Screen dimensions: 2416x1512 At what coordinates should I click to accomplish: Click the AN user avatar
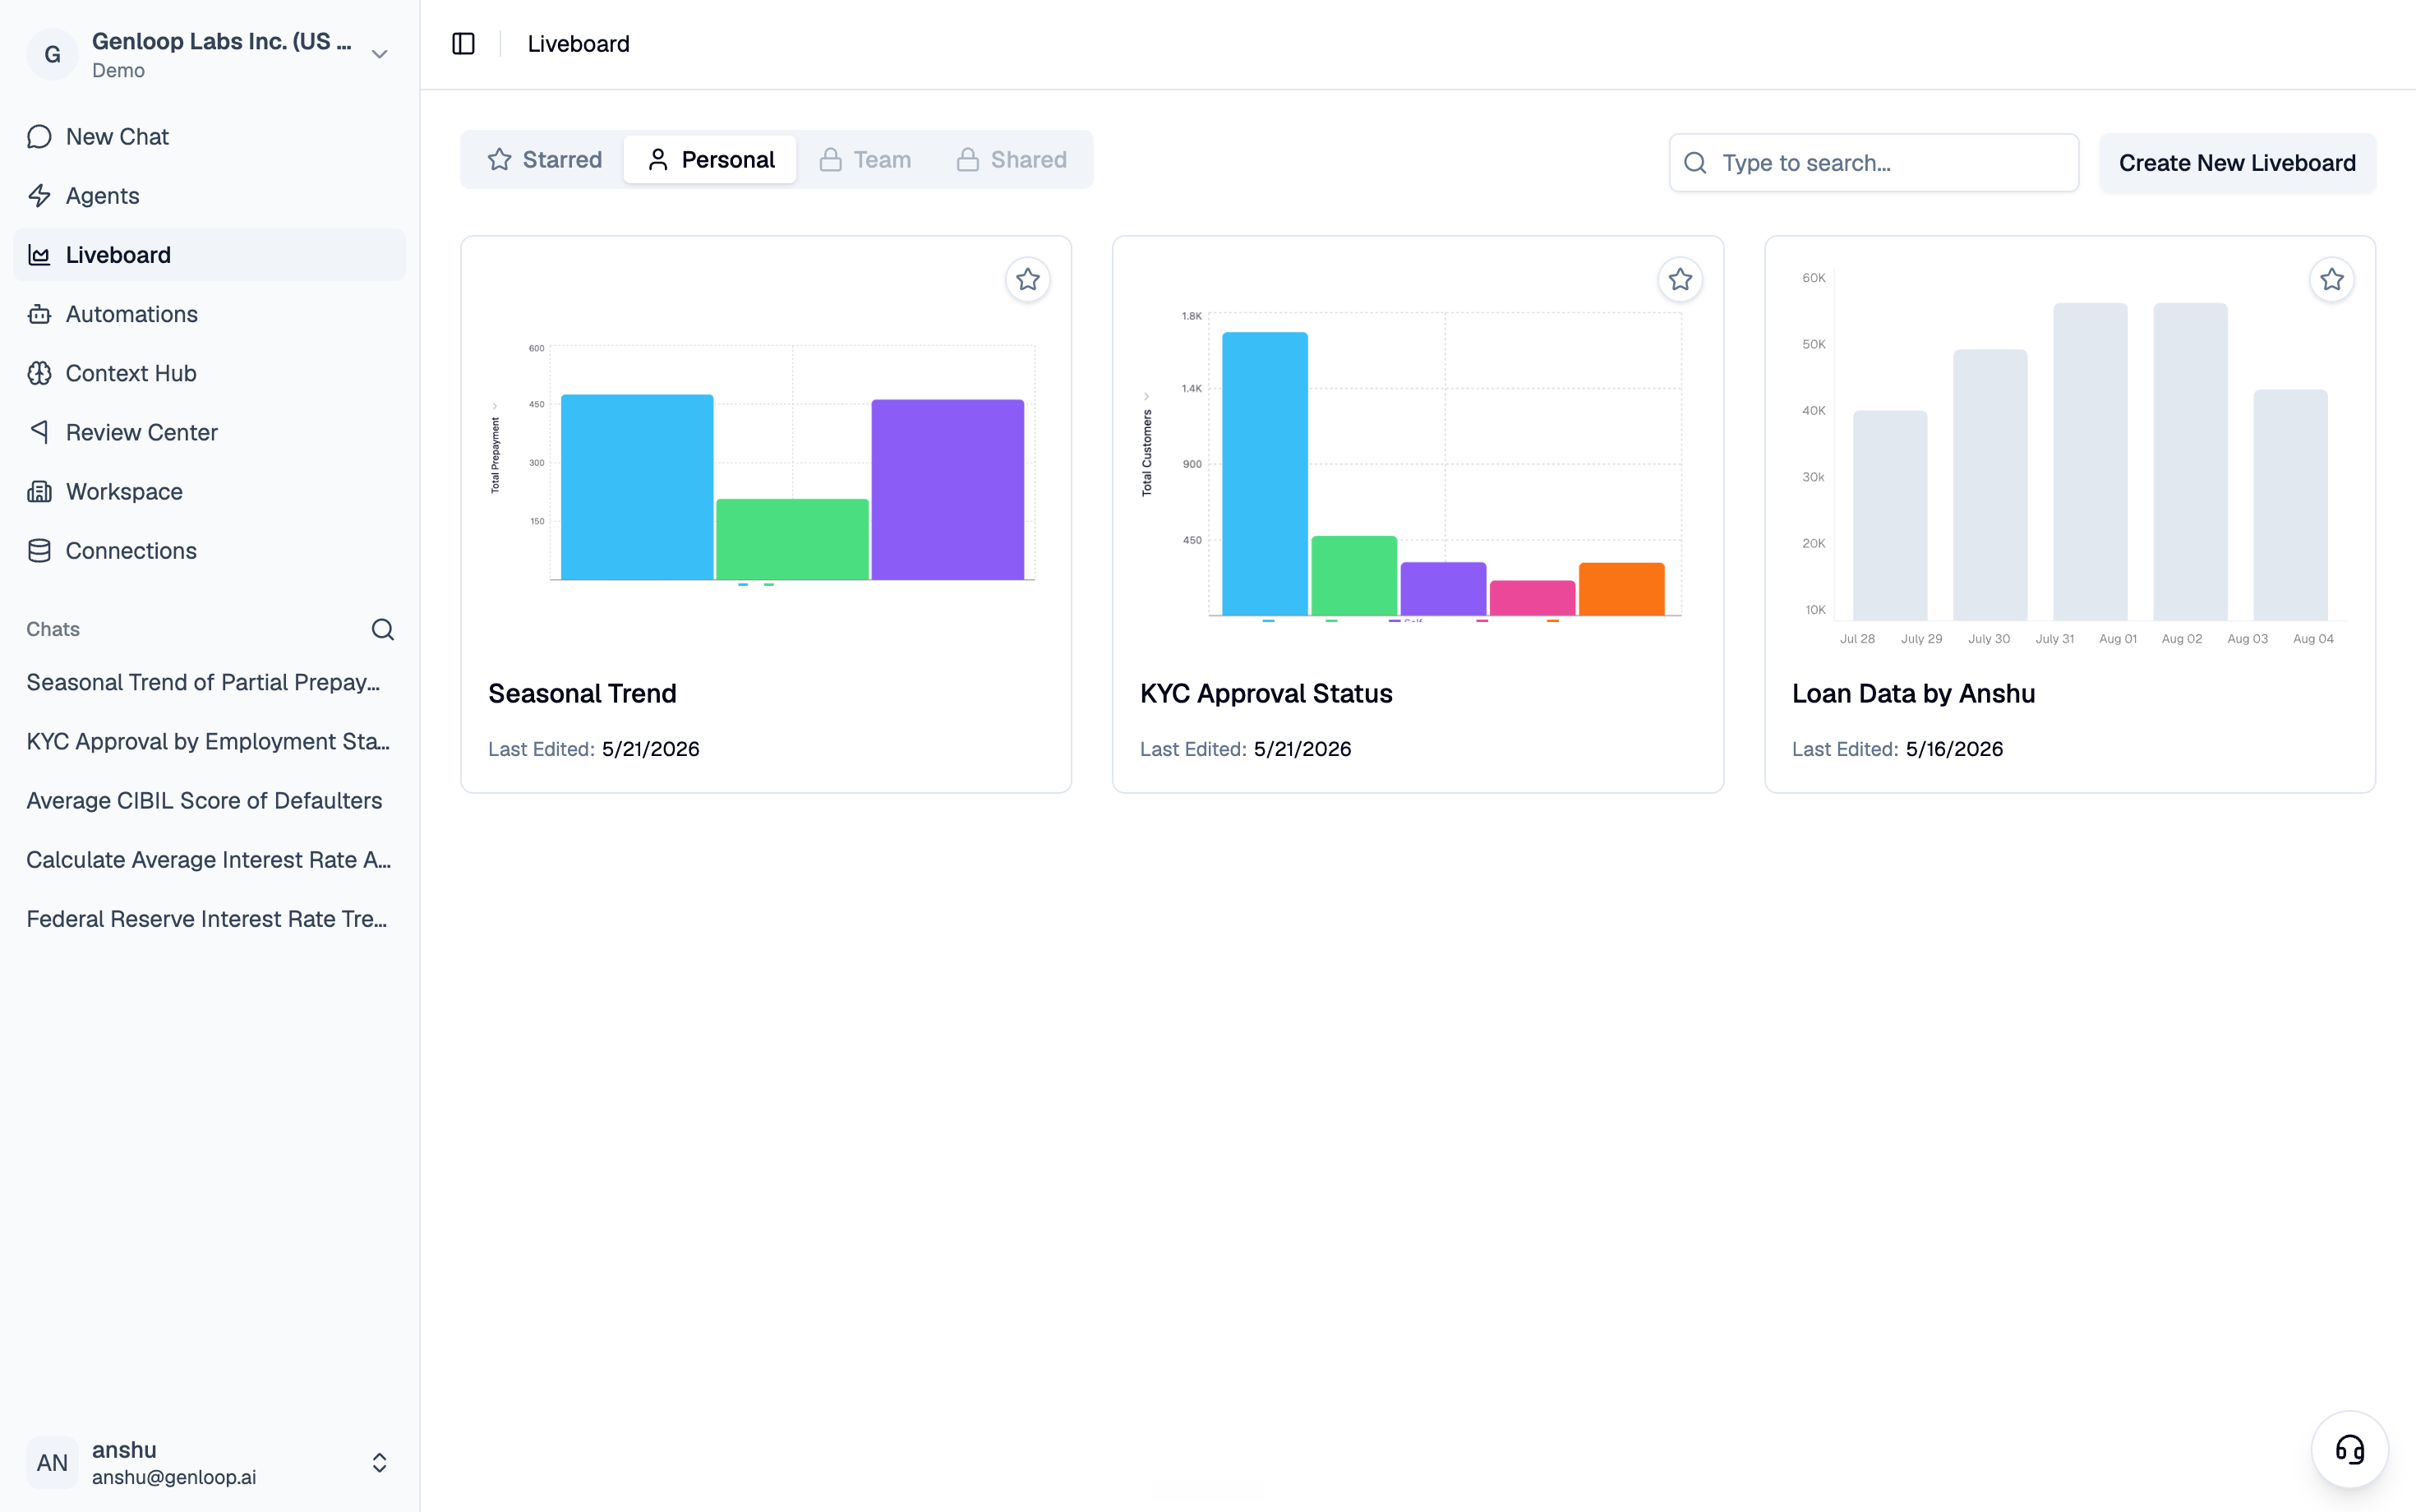click(x=53, y=1462)
